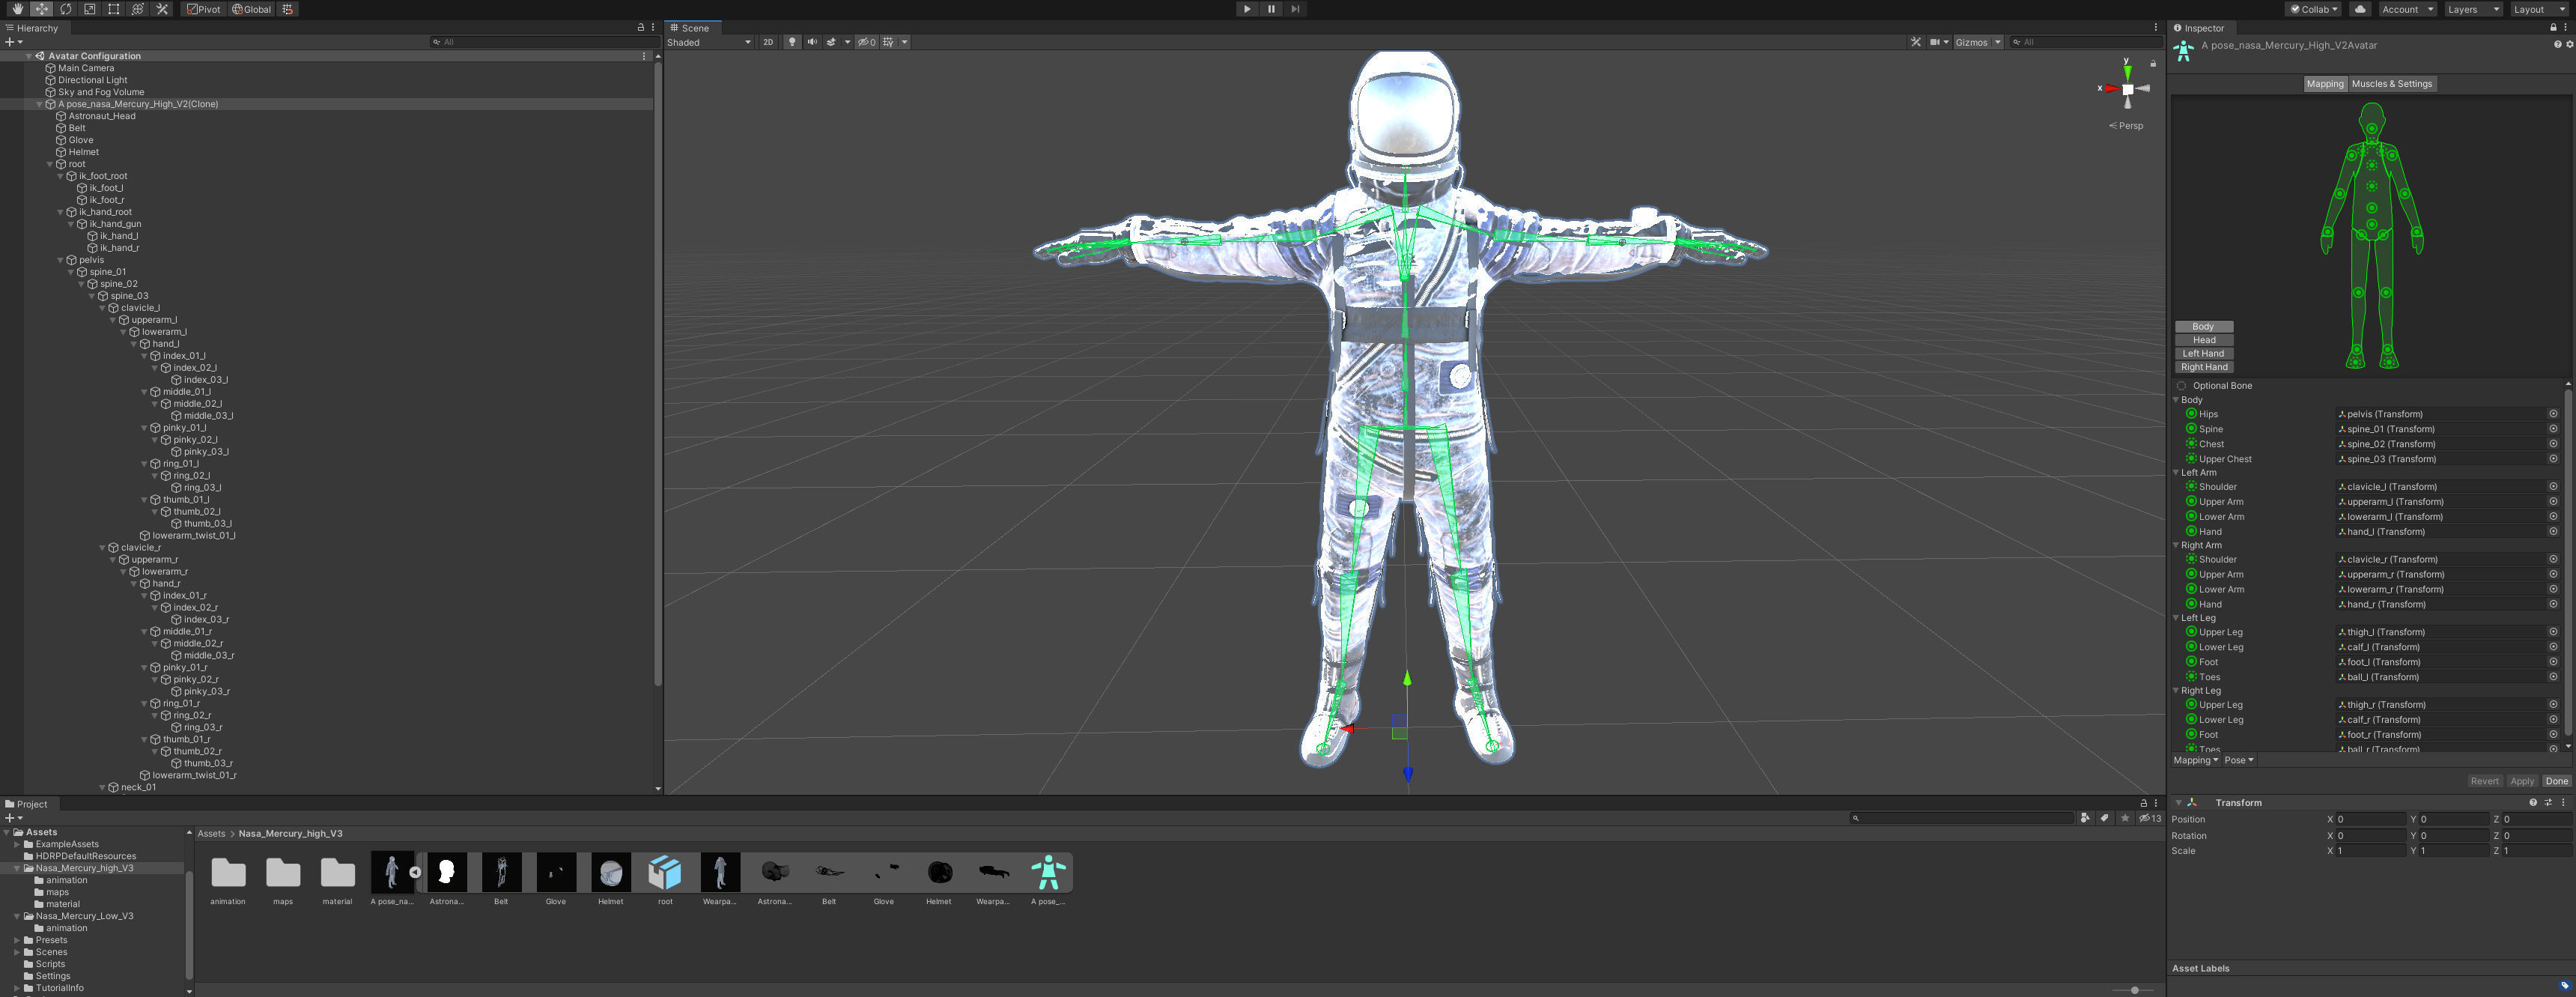Open the Gizmos dropdown arrow

[x=1998, y=42]
